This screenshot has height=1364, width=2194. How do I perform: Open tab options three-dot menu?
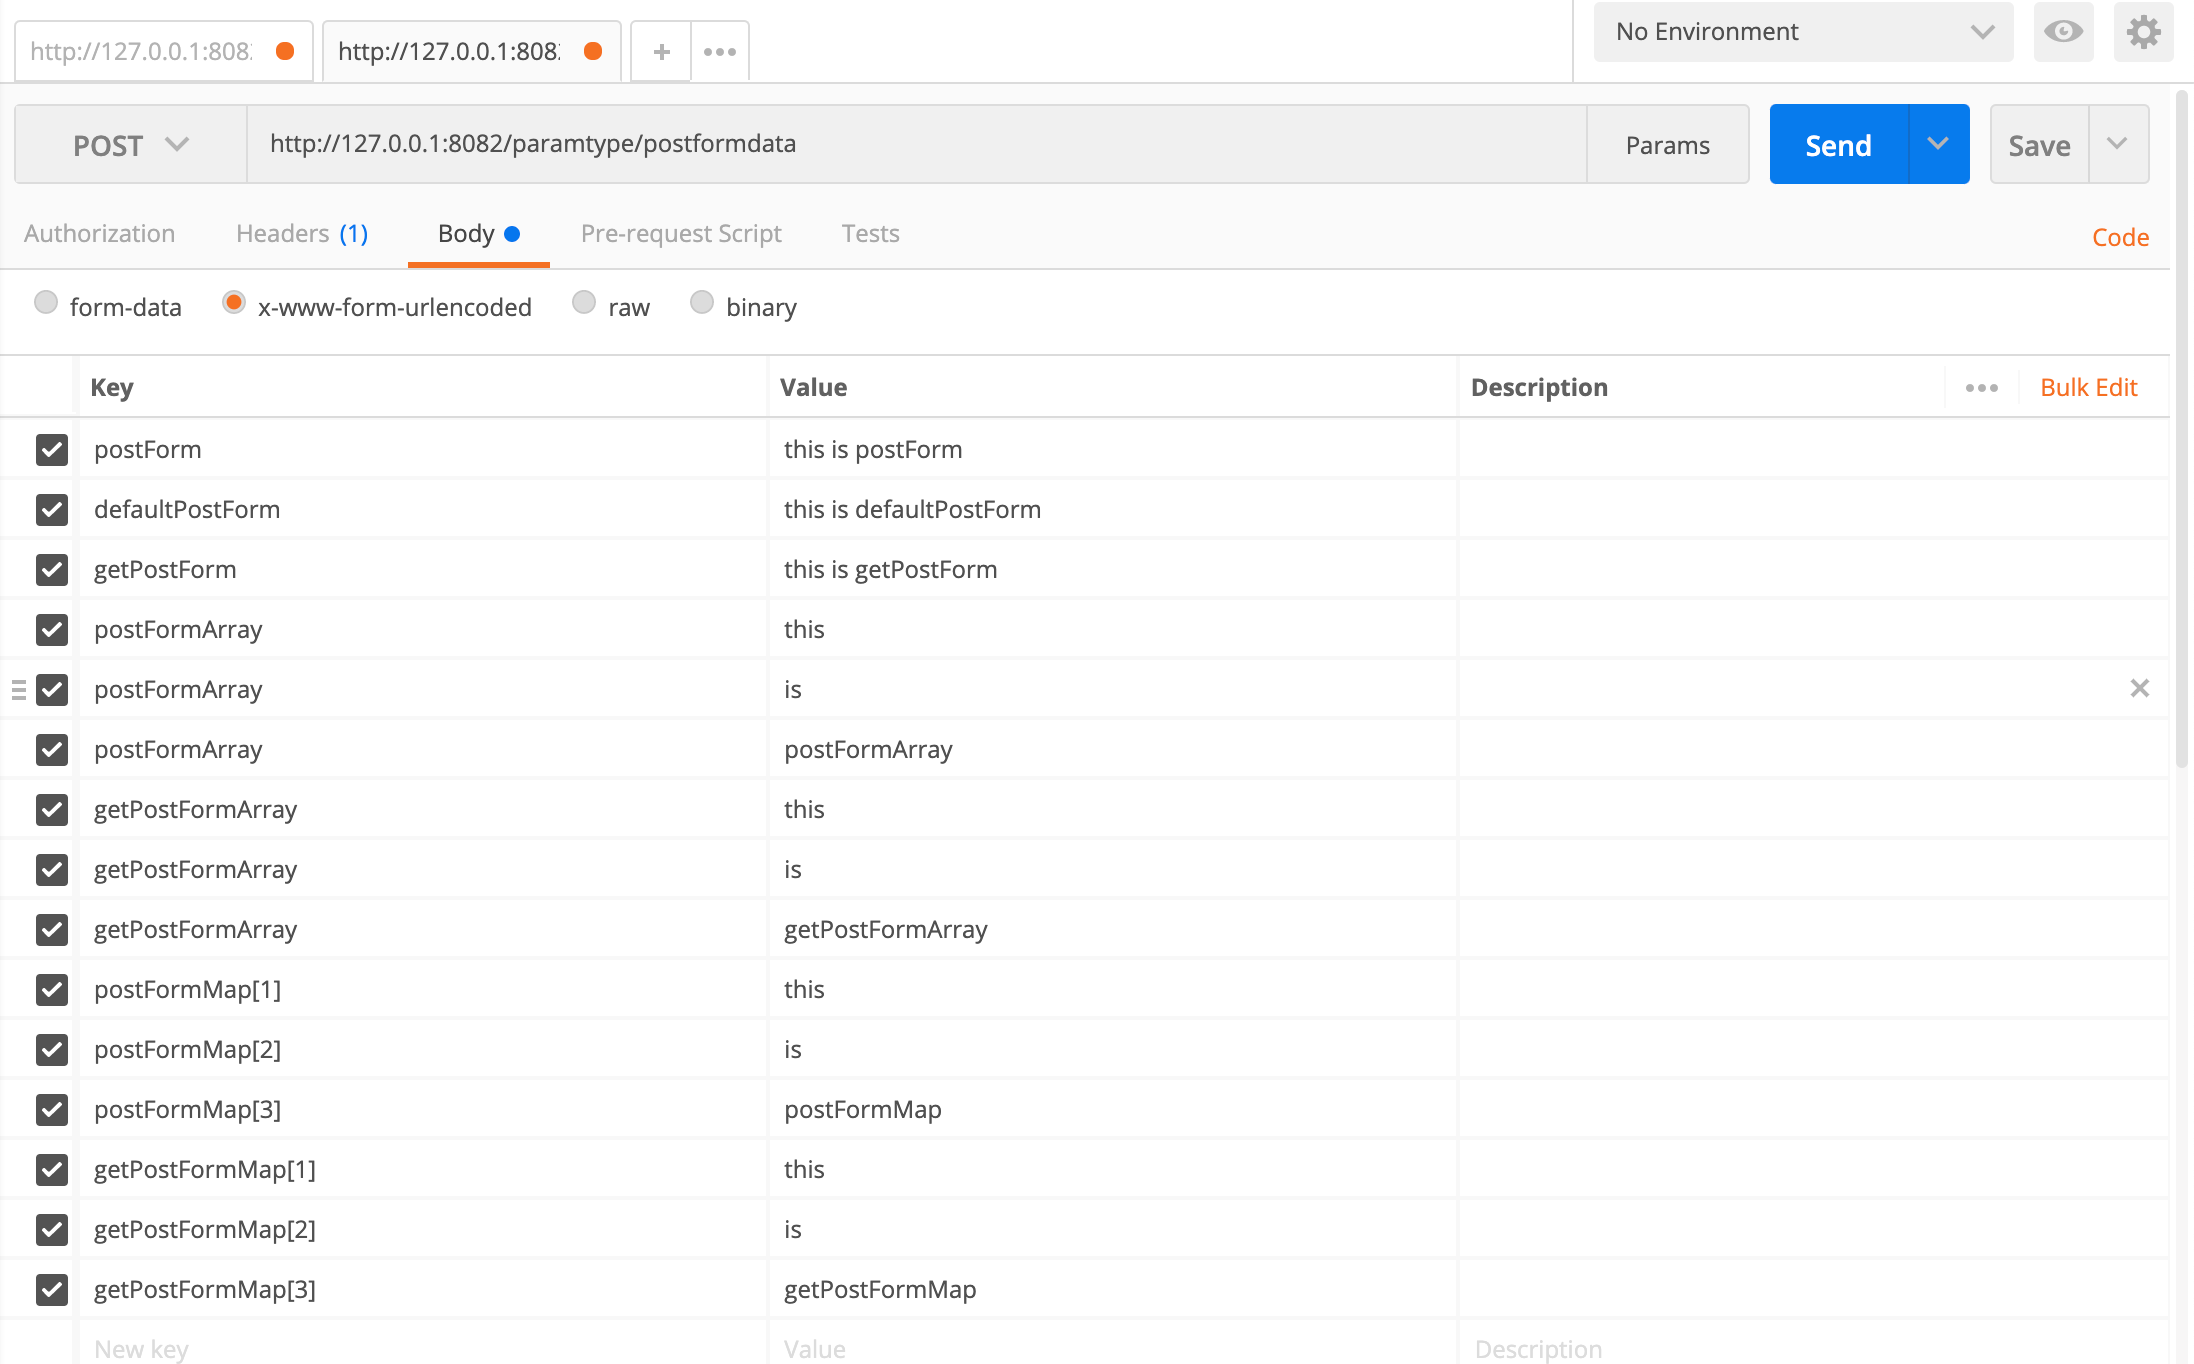[x=720, y=51]
